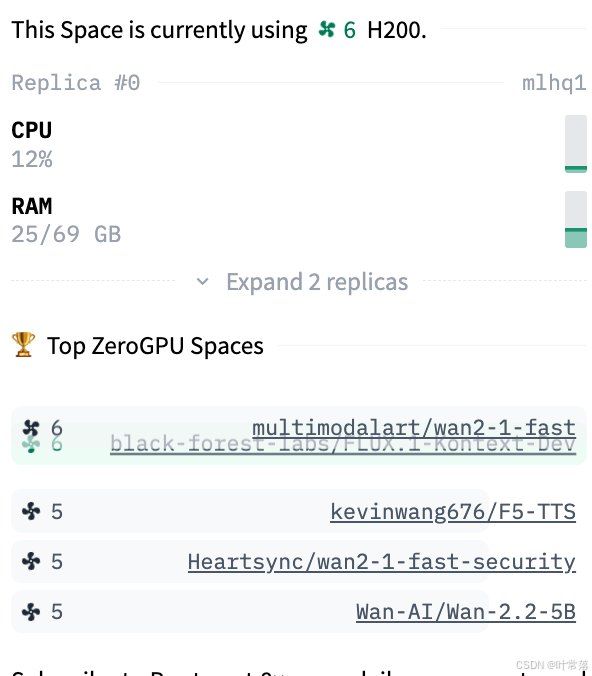
Task: Click fan icon in kevinwang676/F5-TTS row
Action: 31,512
